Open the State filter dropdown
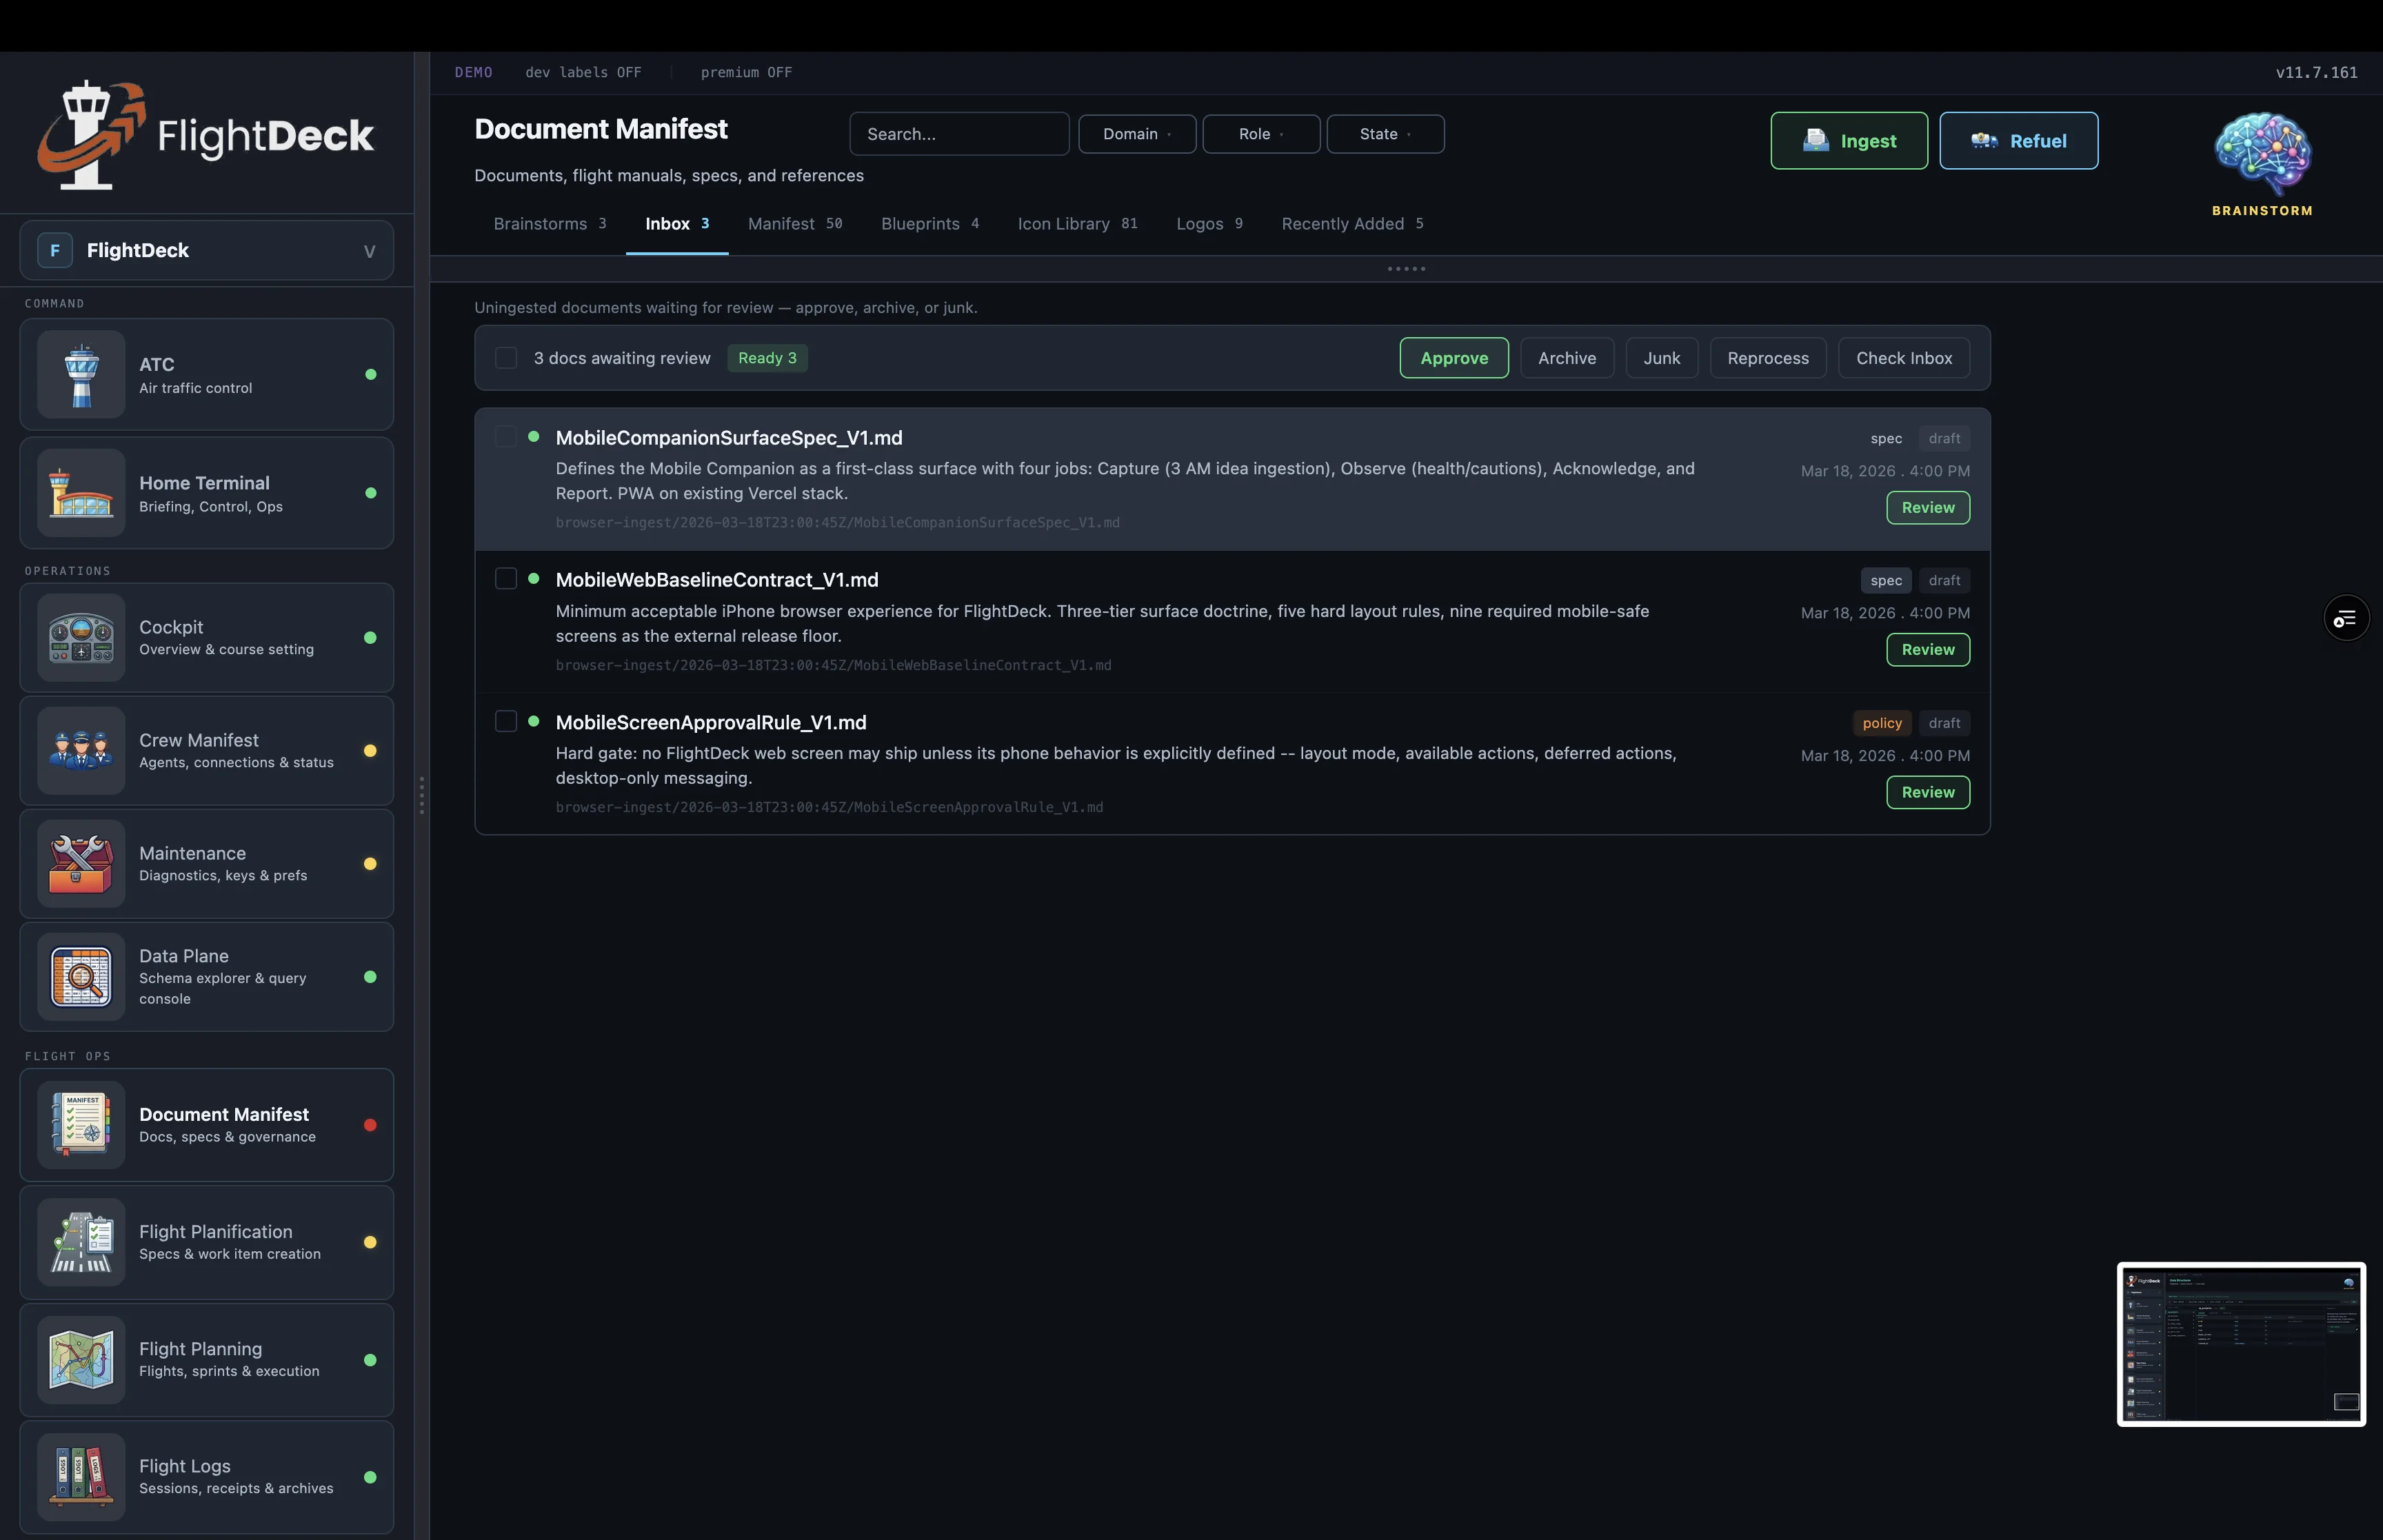2383x1540 pixels. [x=1385, y=133]
